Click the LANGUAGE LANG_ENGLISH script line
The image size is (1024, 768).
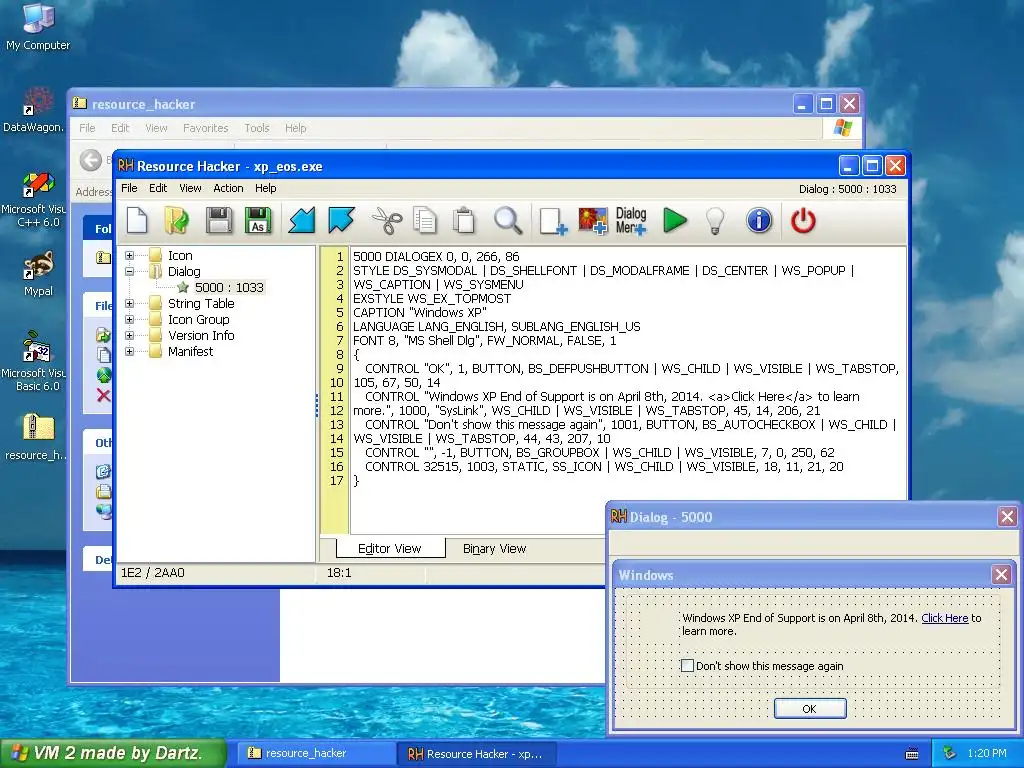(x=496, y=327)
